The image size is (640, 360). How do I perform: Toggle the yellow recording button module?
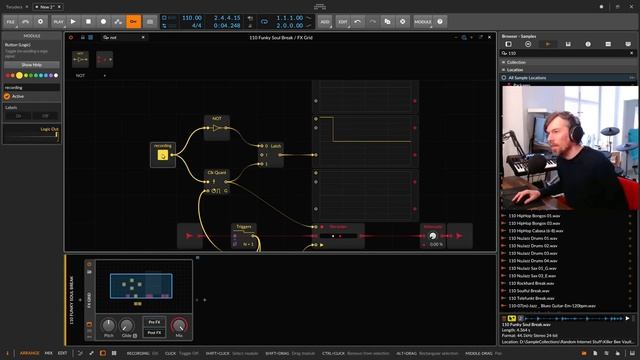click(162, 155)
